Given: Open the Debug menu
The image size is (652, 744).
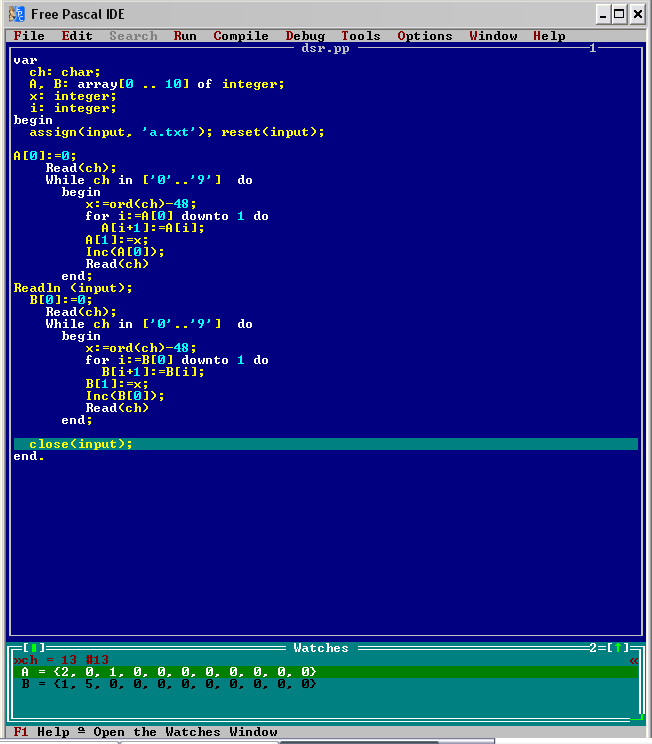Looking at the screenshot, I should 305,36.
